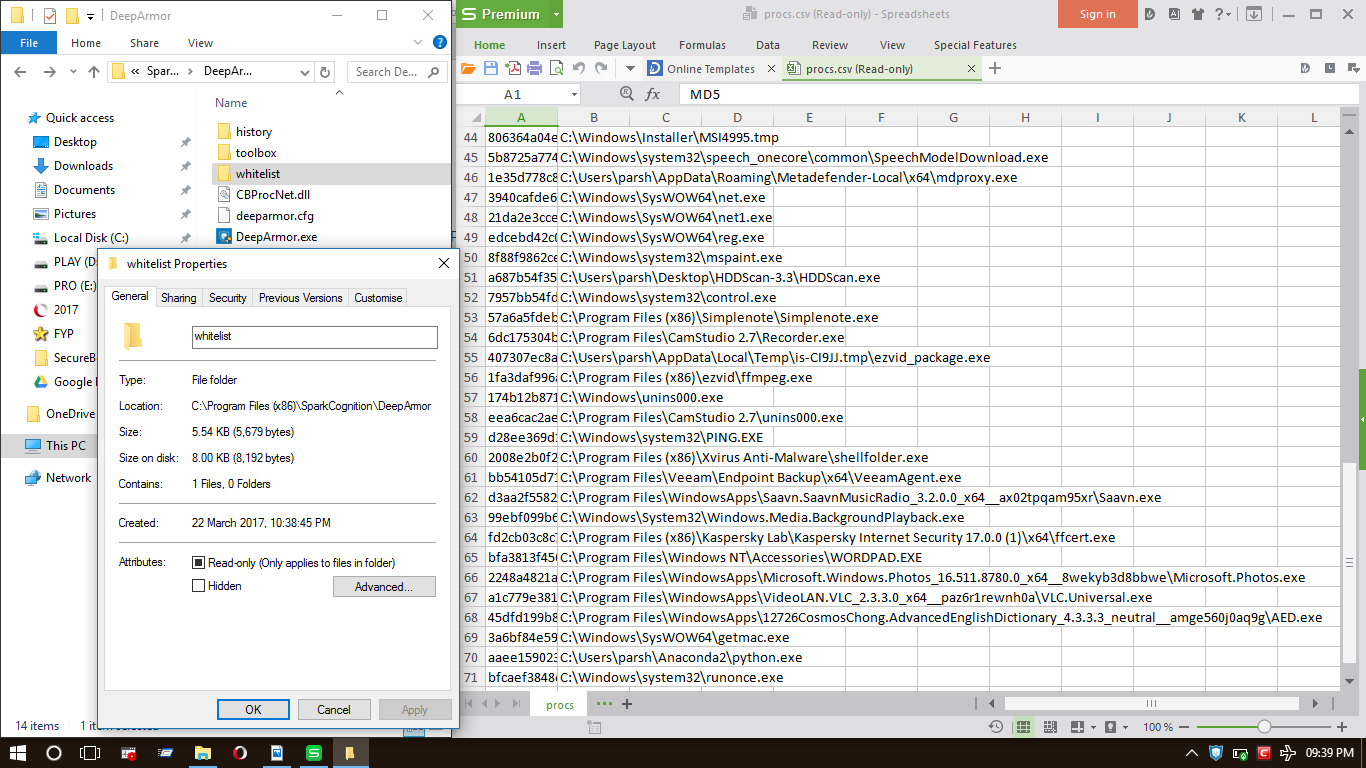Expand the Name Box dropdown for A1
This screenshot has height=768, width=1366.
(573, 94)
